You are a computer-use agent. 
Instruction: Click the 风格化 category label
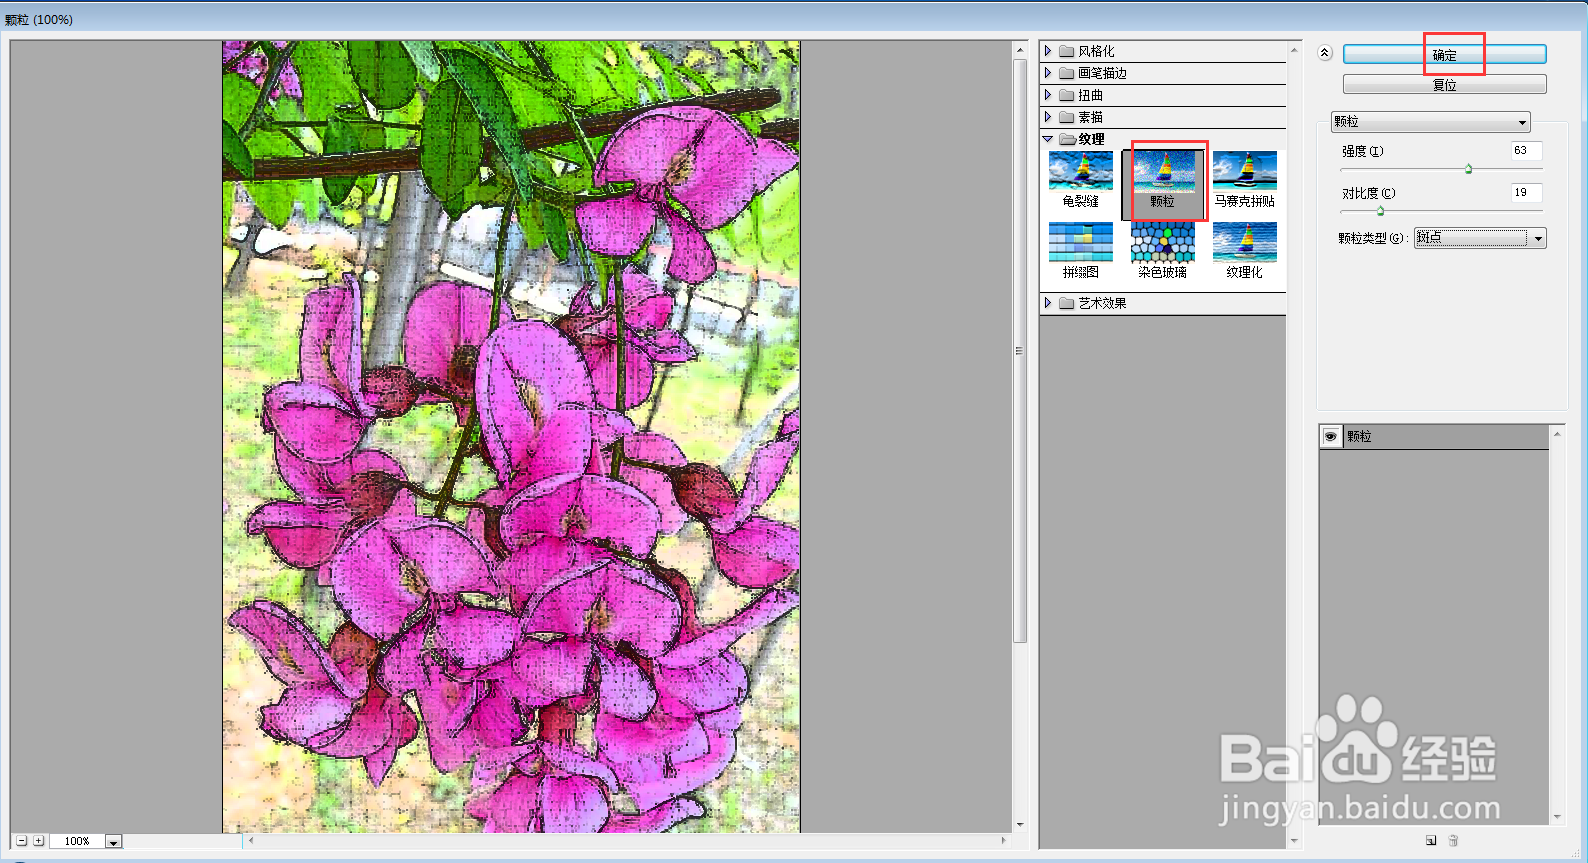coord(1096,51)
